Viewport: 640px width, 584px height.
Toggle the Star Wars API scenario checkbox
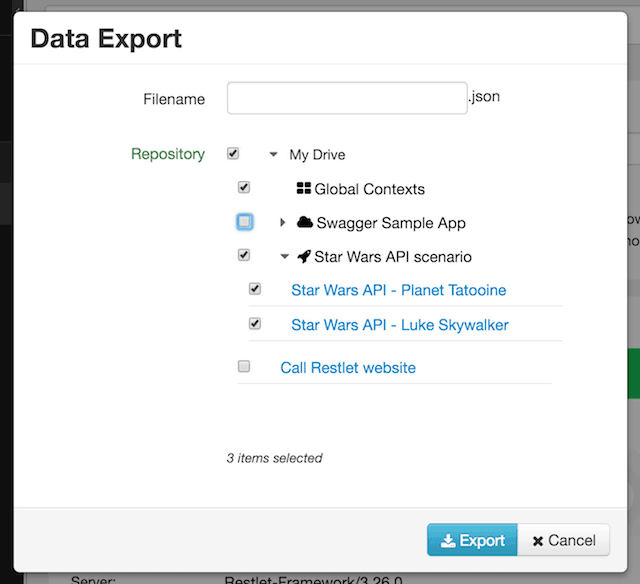pyautogui.click(x=244, y=255)
